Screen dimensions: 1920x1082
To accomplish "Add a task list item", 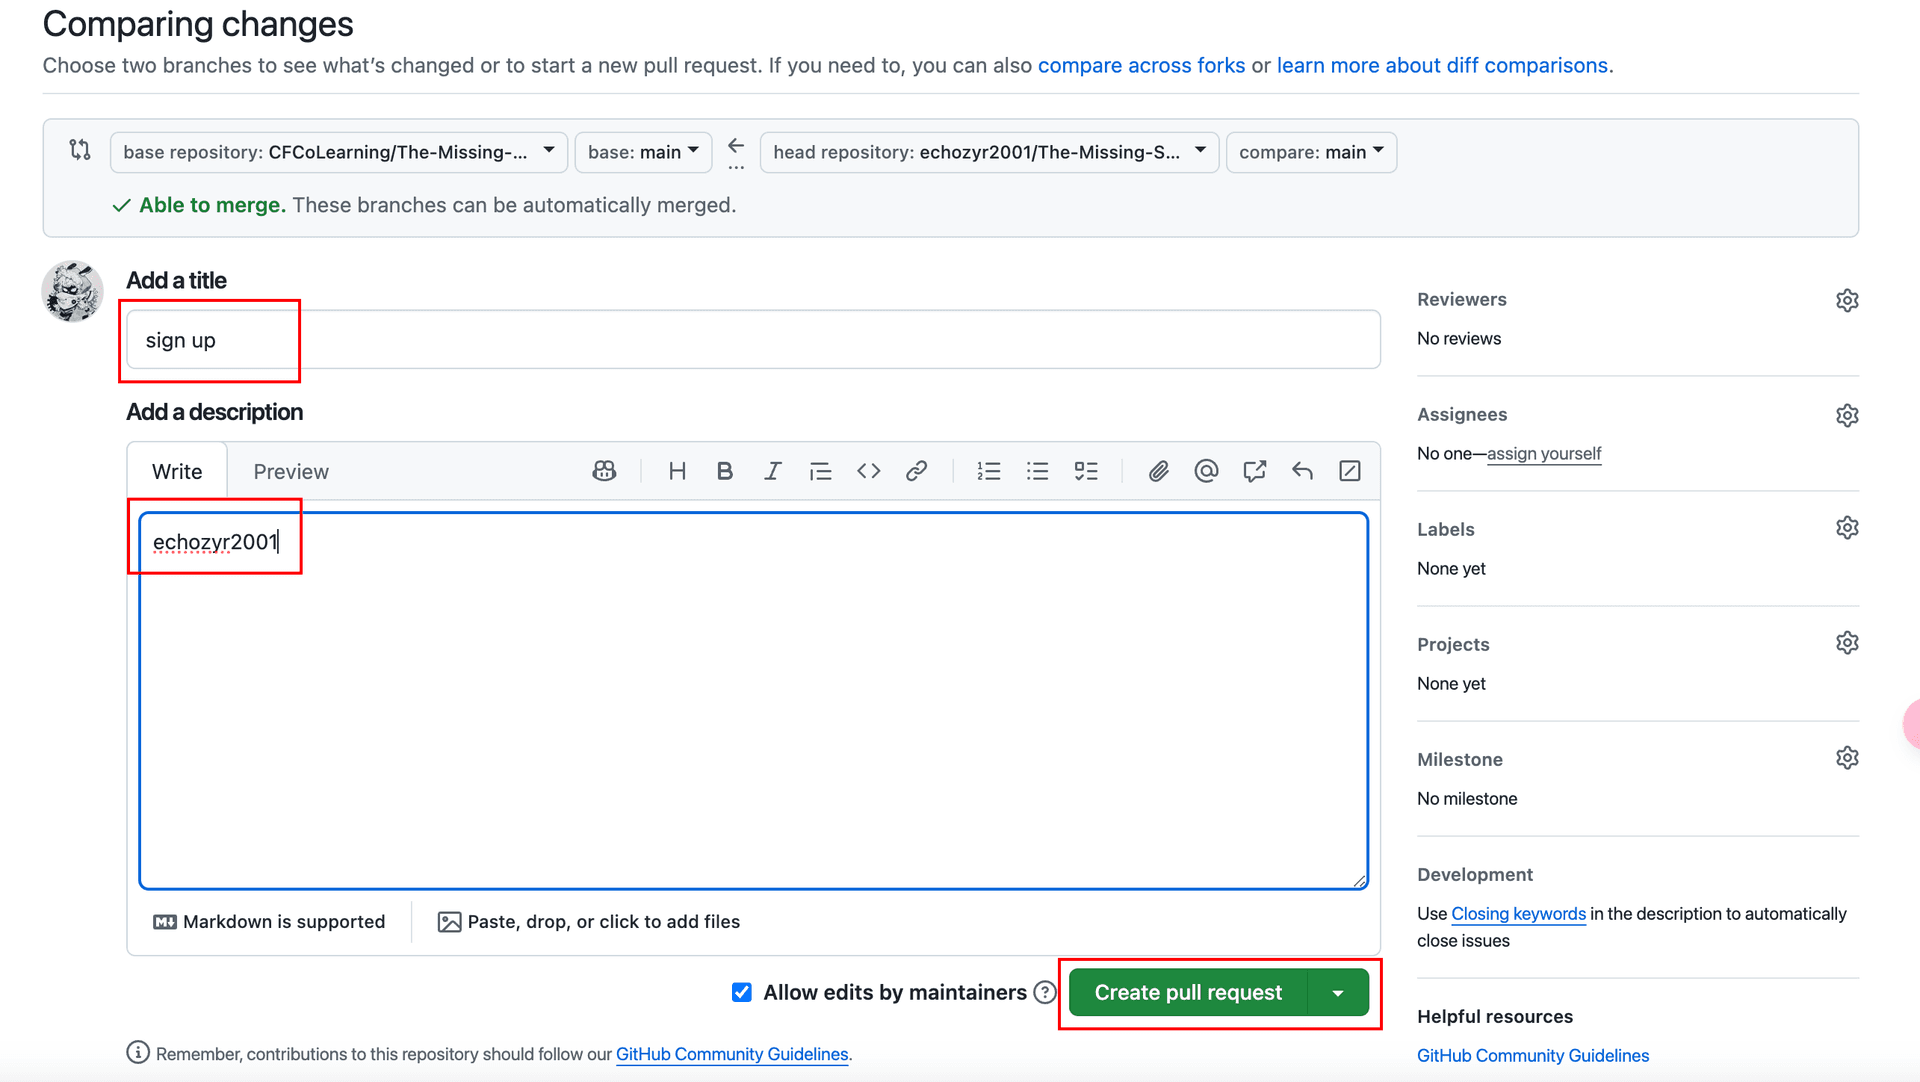I will pyautogui.click(x=1085, y=471).
